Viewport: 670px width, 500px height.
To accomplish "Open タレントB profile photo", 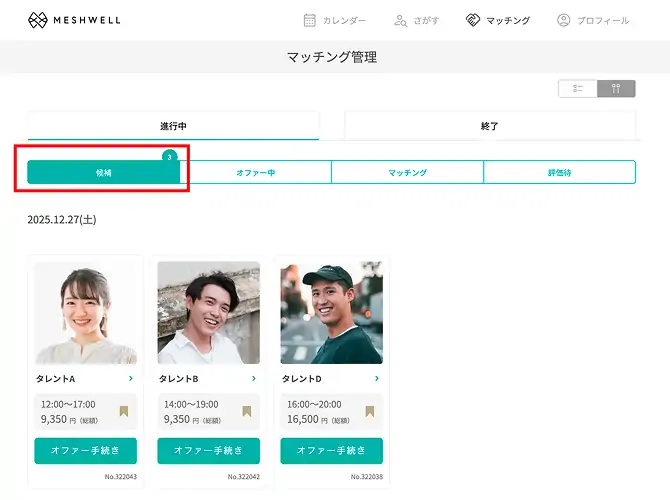I will tap(209, 313).
